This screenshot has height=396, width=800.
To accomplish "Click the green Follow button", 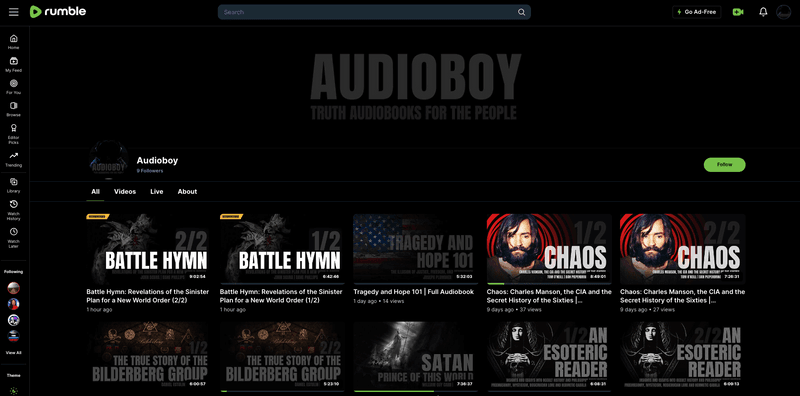I will pyautogui.click(x=724, y=165).
